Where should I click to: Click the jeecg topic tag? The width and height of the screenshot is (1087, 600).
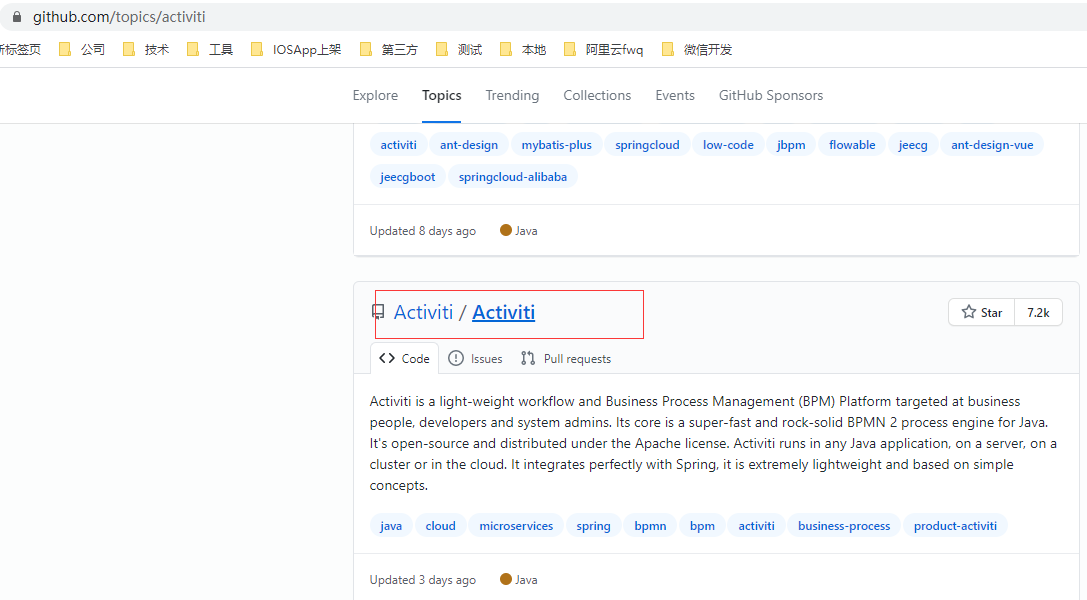pyautogui.click(x=913, y=145)
